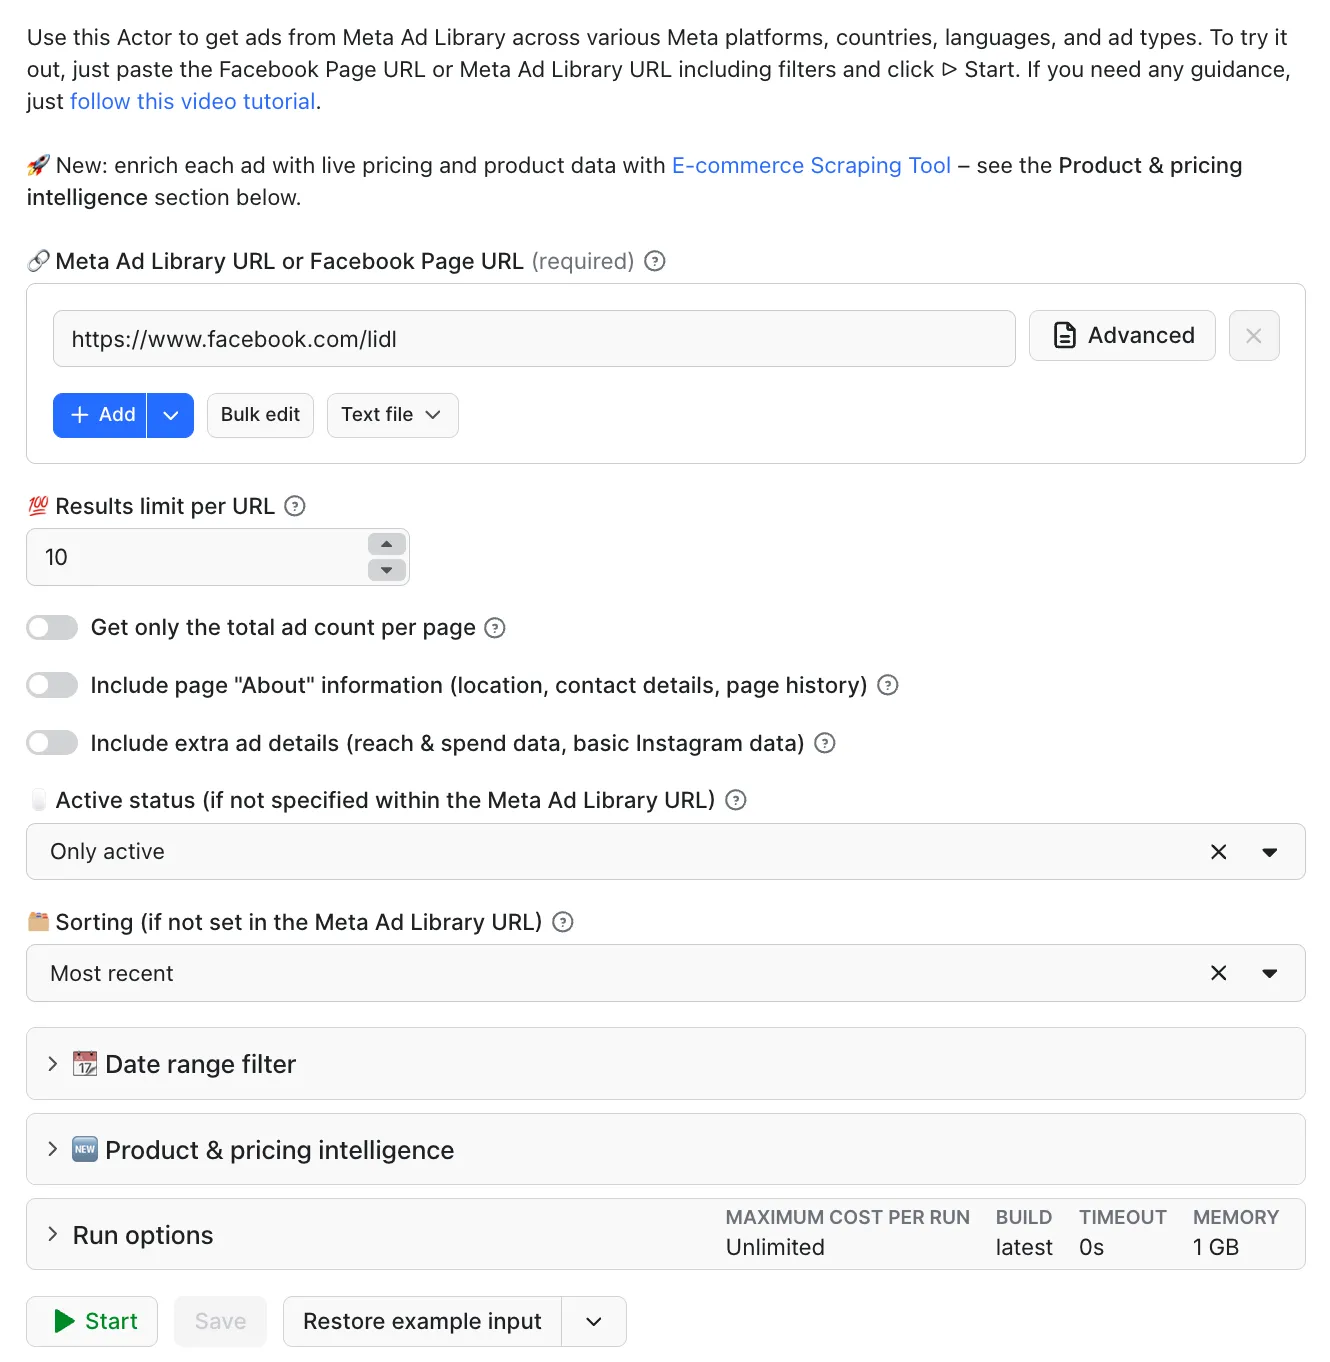Turn on Include extra ad details switch
The image size is (1330, 1362).
click(52, 743)
